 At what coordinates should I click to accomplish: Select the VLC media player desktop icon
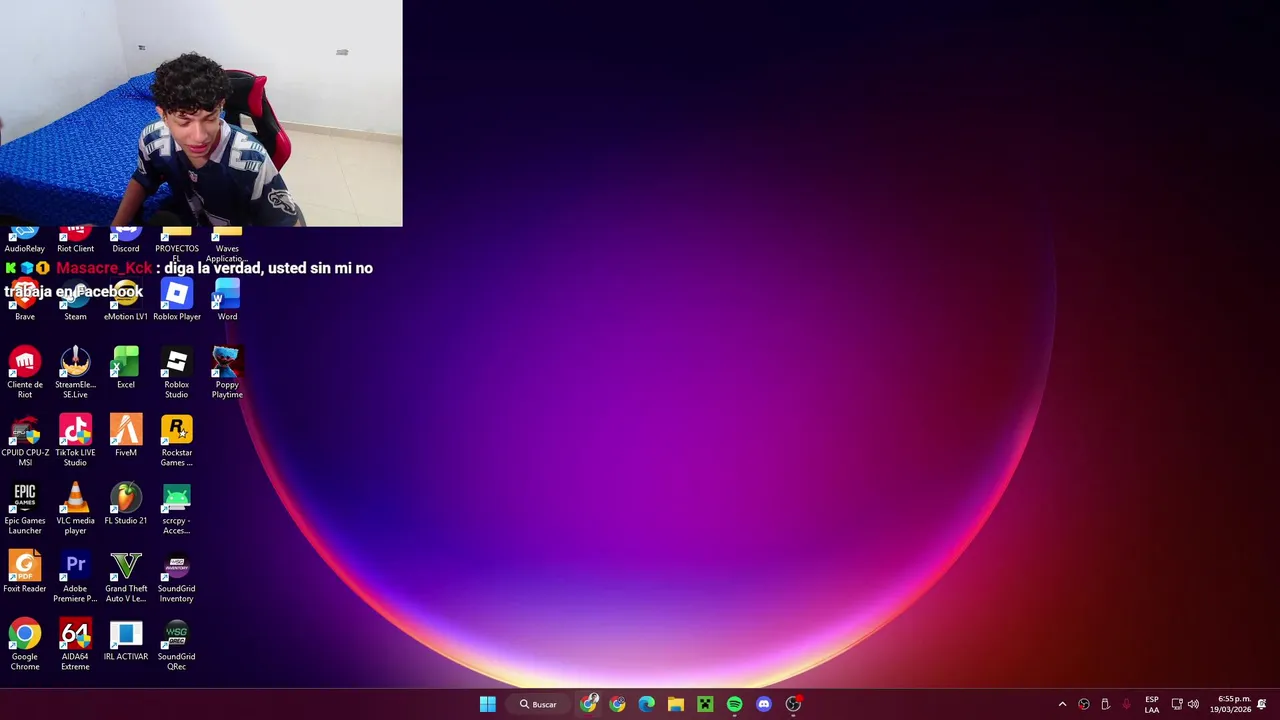click(75, 509)
